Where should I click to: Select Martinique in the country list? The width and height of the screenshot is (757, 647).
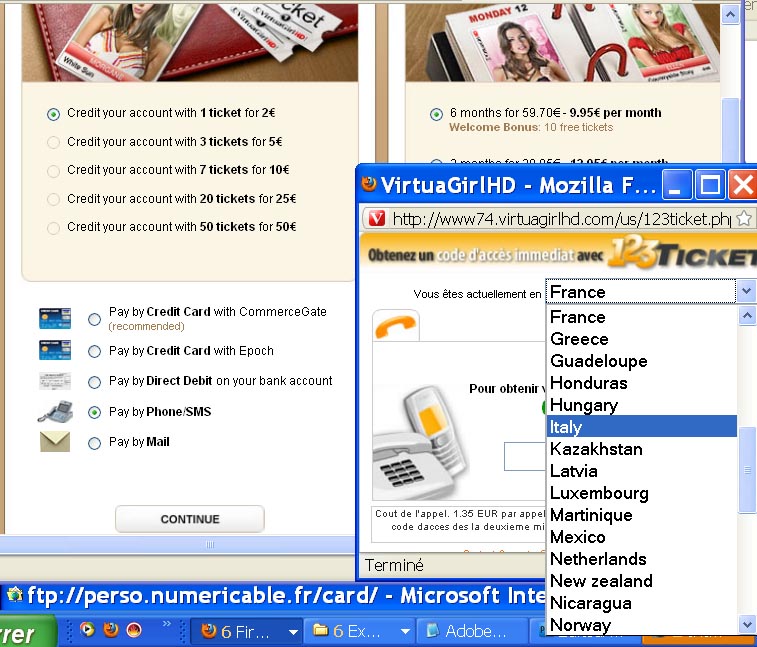click(642, 515)
